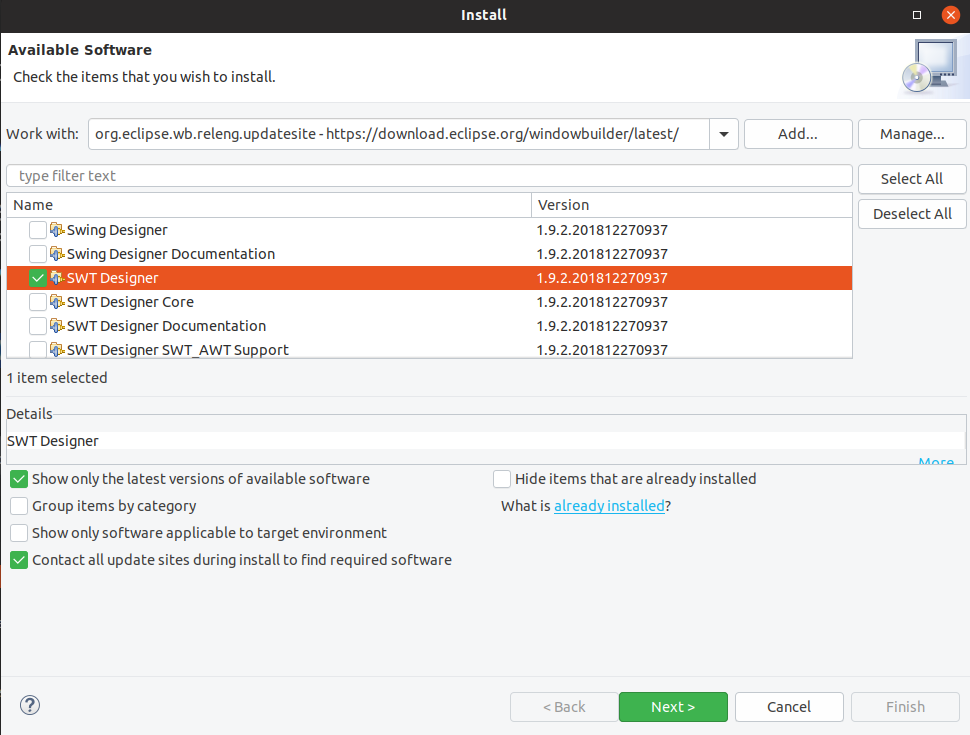Enable 'Hide items that are already installed'
This screenshot has width=970, height=735.
[x=502, y=479]
